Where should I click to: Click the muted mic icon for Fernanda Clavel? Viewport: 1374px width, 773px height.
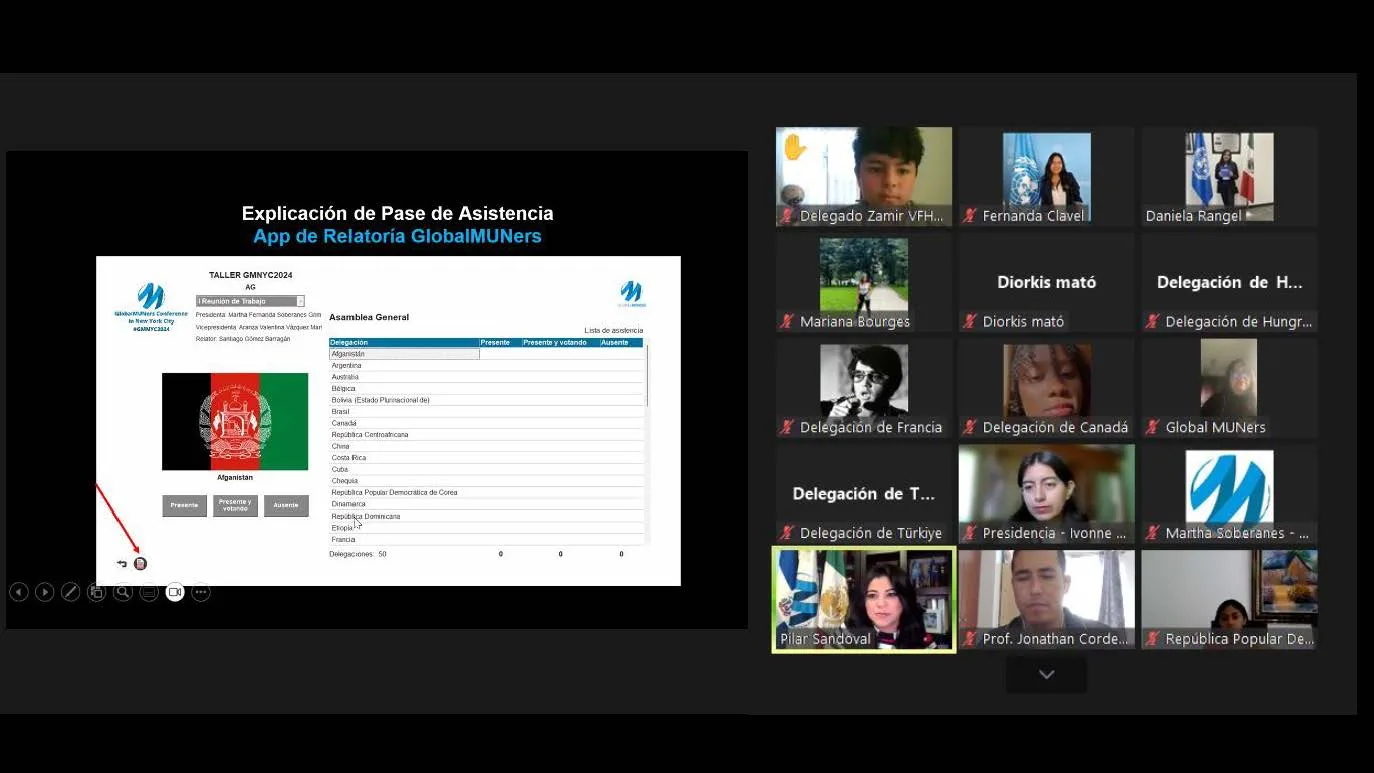pyautogui.click(x=970, y=216)
